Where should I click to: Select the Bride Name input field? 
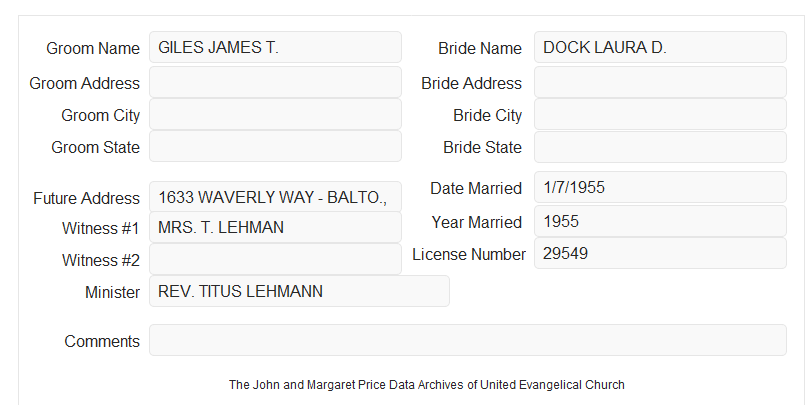point(660,47)
